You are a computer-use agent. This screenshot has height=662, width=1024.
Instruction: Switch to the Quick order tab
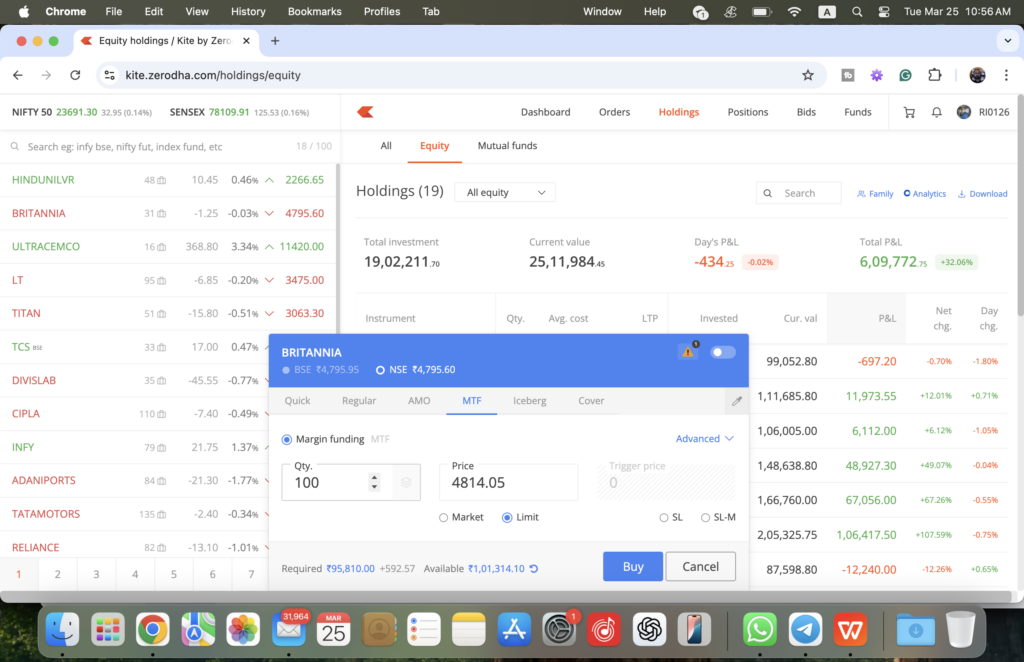(x=297, y=401)
